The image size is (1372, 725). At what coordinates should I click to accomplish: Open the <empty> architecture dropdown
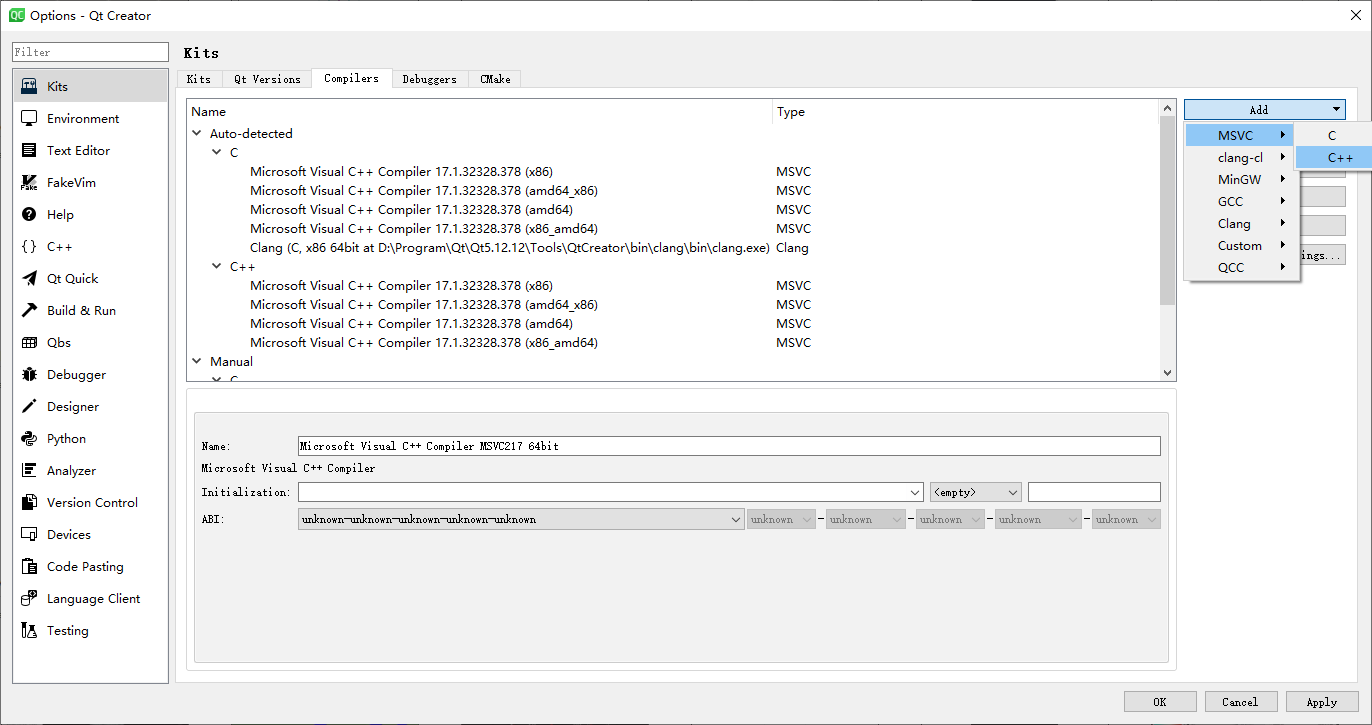[x=975, y=492]
